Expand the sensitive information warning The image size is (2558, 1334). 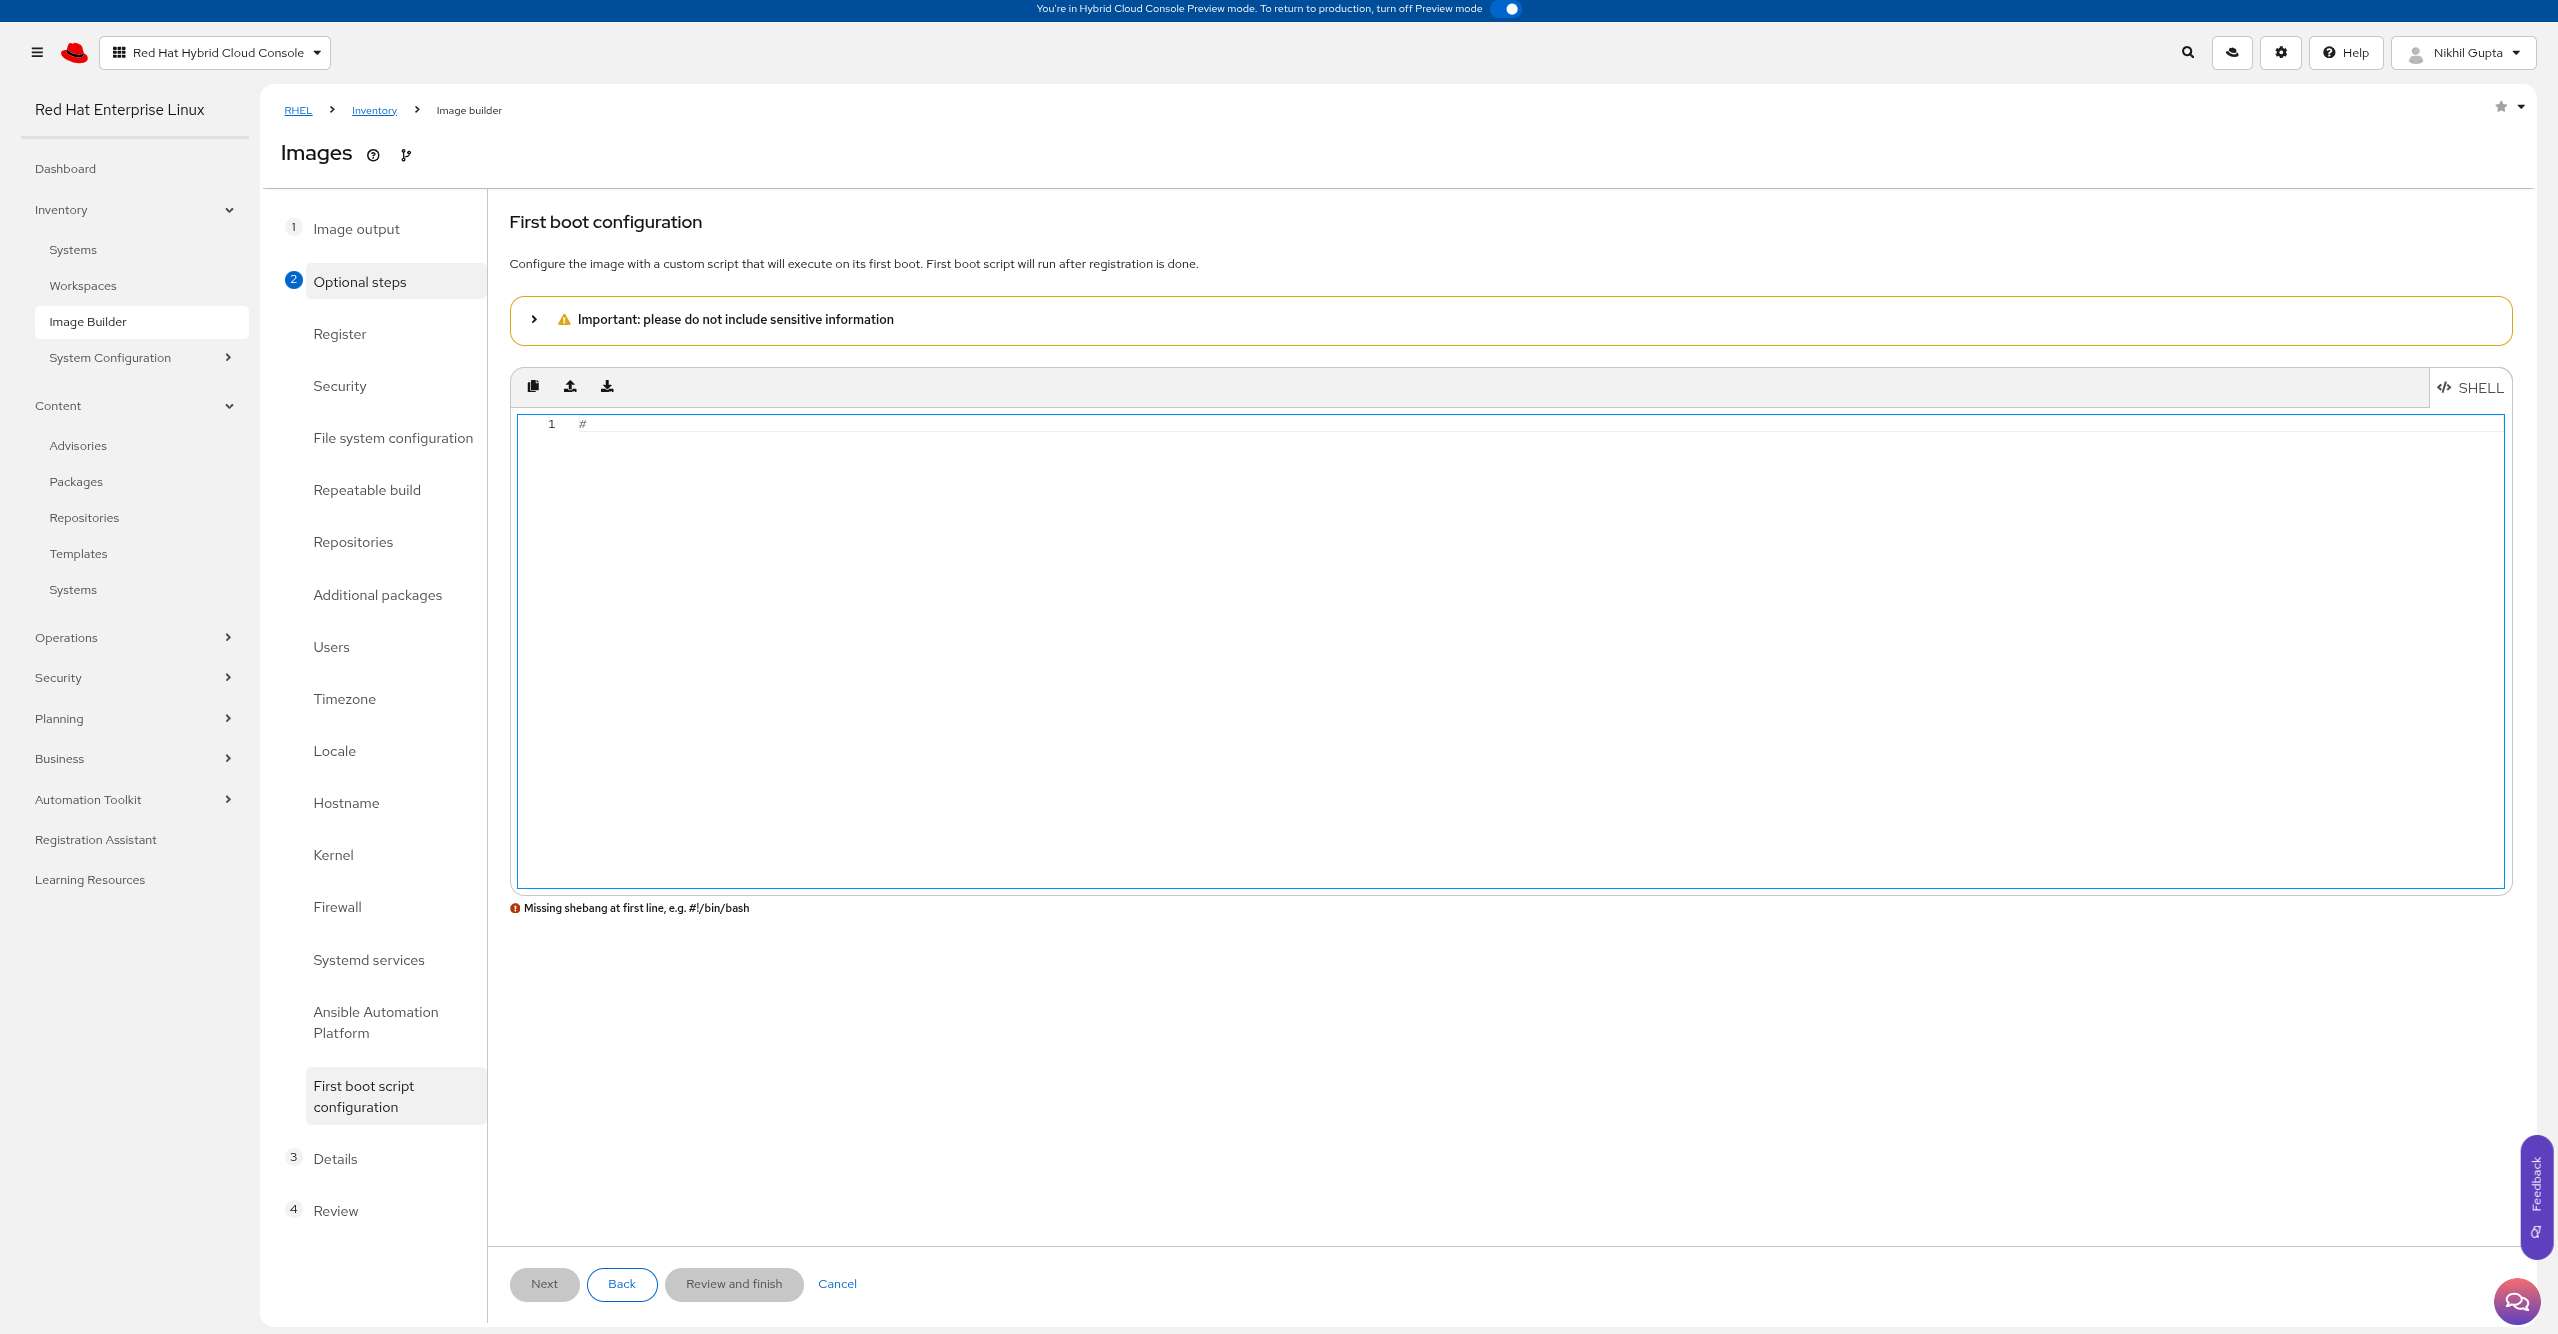tap(534, 320)
